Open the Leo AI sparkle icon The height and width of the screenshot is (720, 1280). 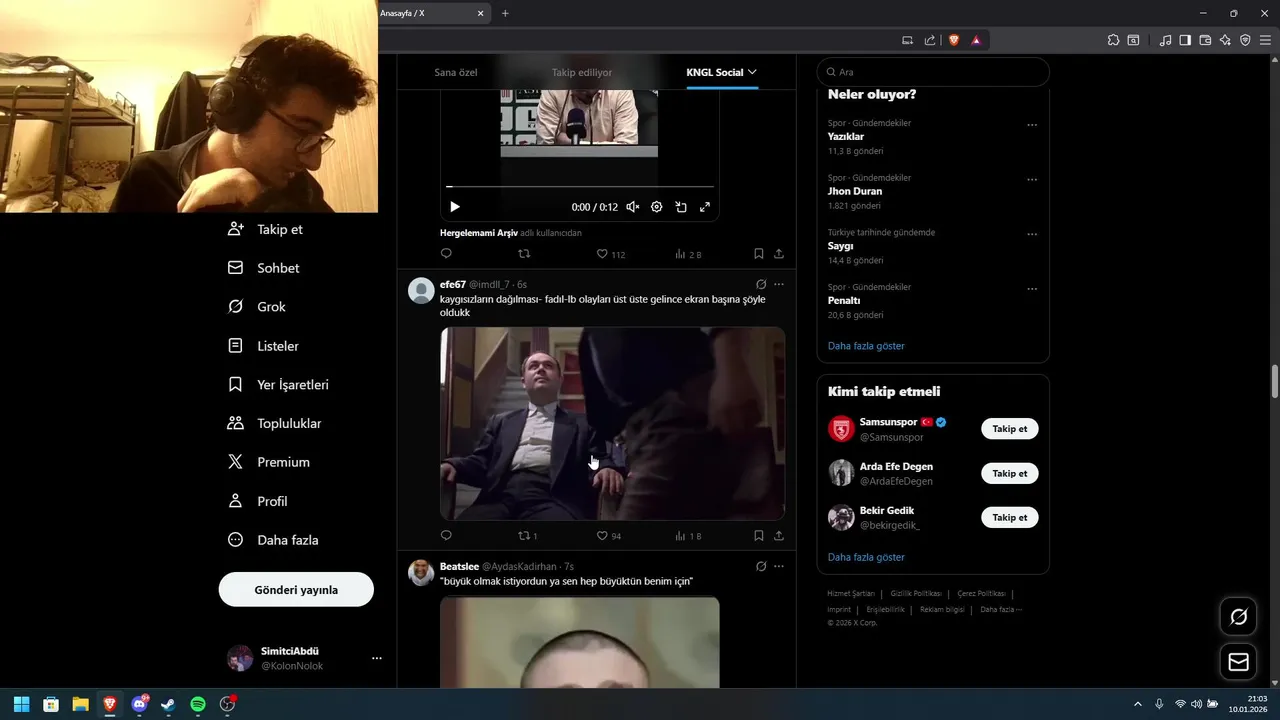1225,40
